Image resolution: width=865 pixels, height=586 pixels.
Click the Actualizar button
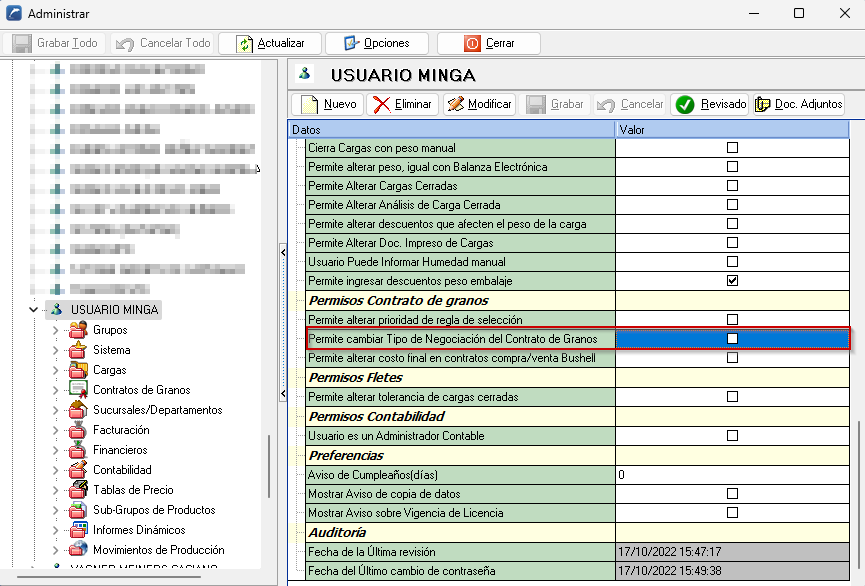tap(270, 44)
